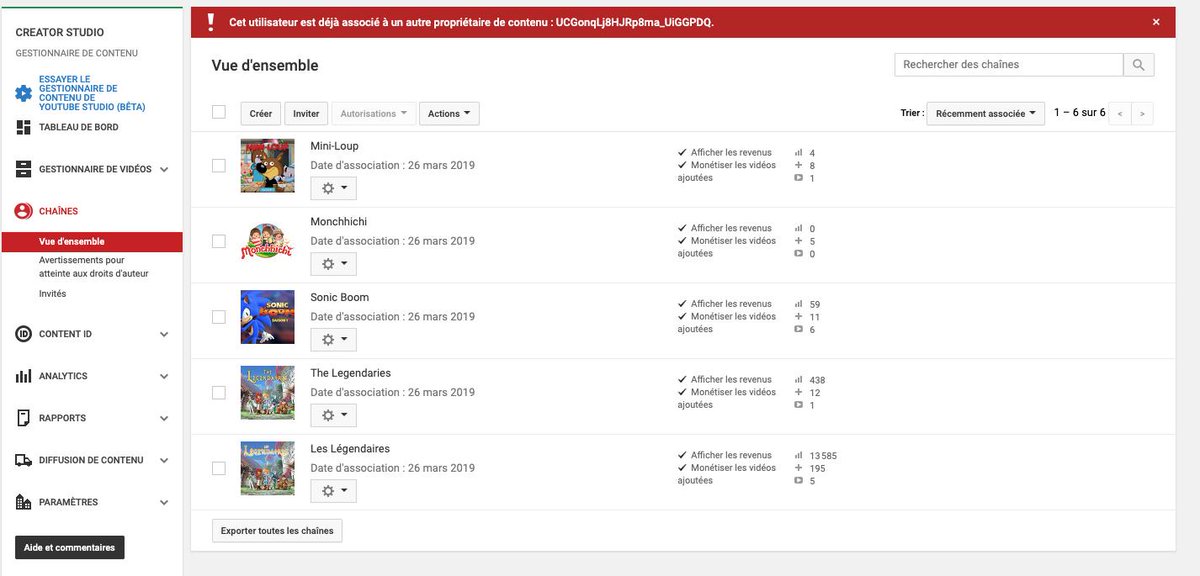Click into the Rechercher des chaînes field
The width and height of the screenshot is (1200, 576).
click(1009, 65)
